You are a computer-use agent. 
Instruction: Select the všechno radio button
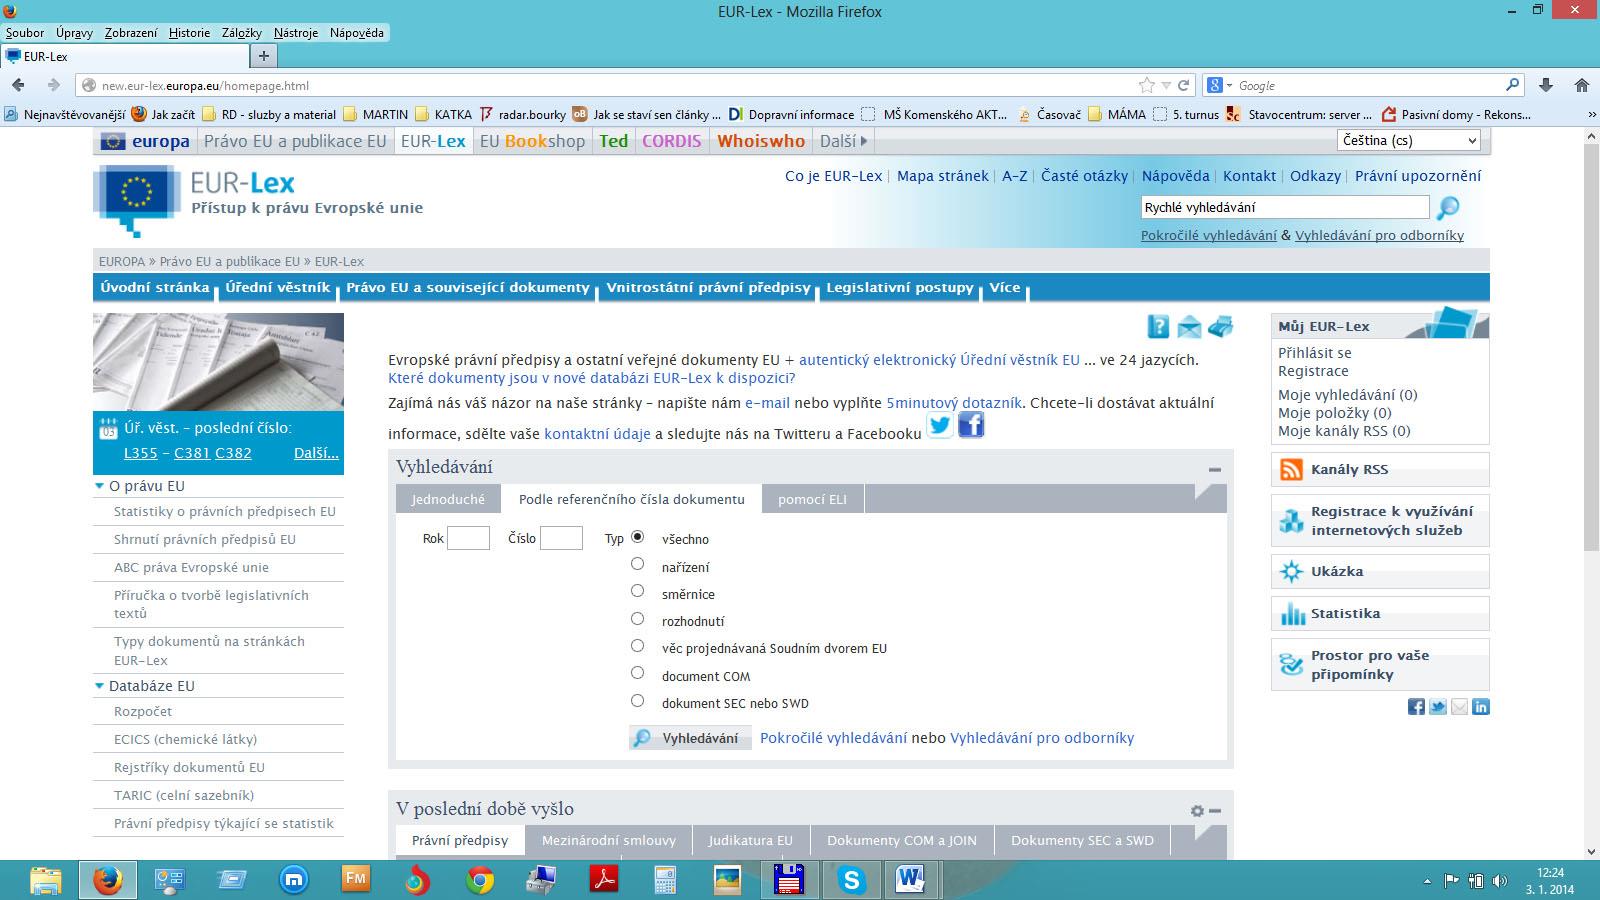click(637, 537)
